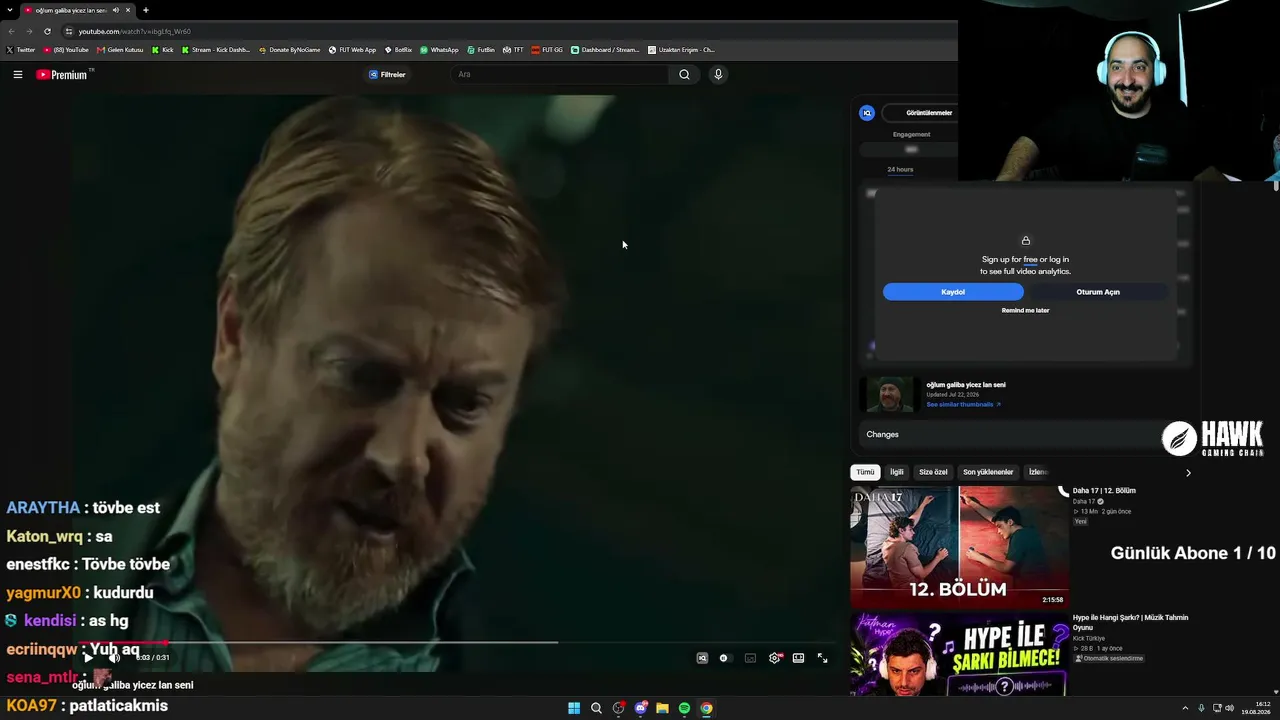Open the Donate ByNoGame bookmark

(290, 50)
